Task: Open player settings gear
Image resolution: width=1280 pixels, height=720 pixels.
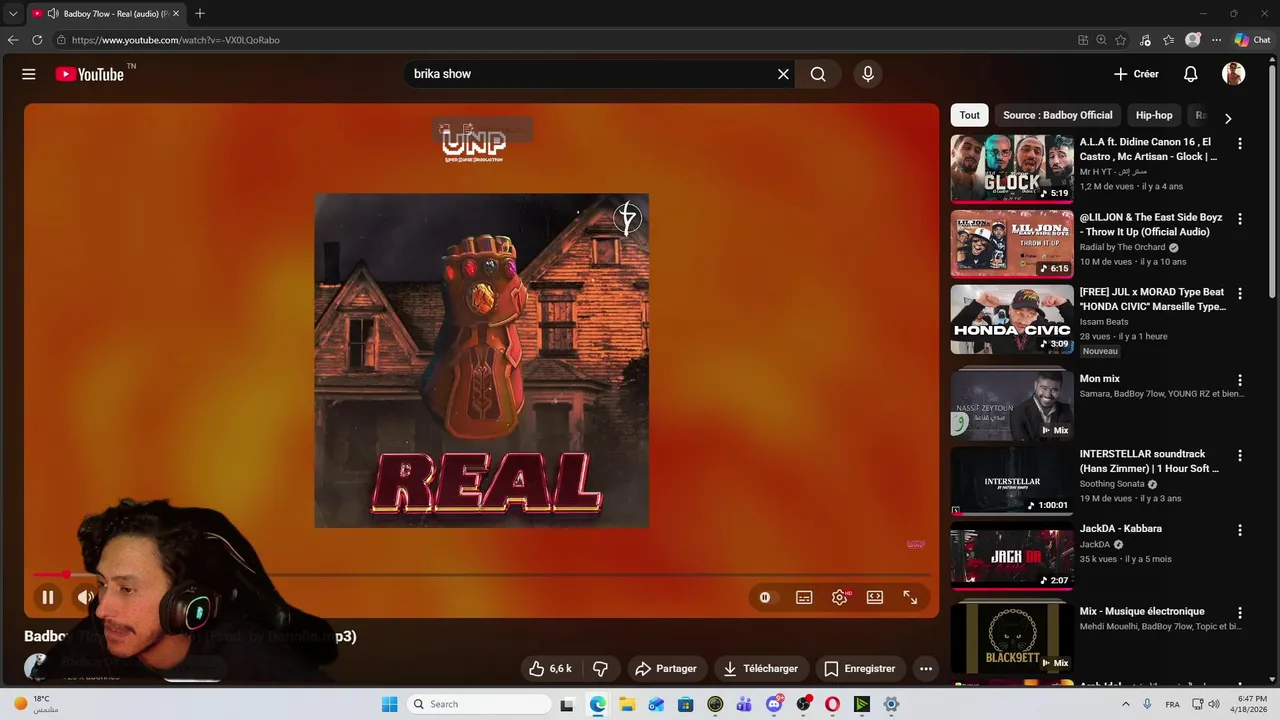Action: click(x=840, y=597)
